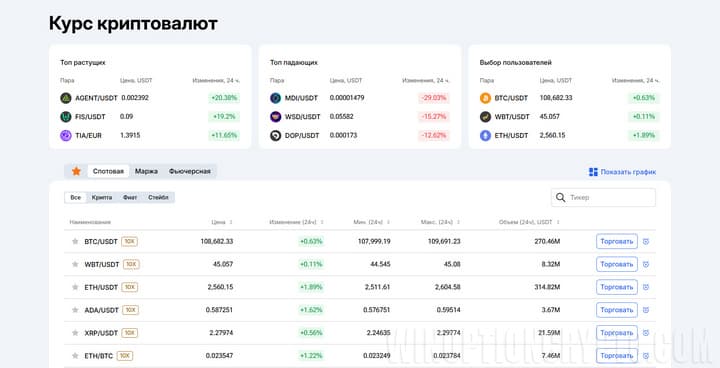
Task: Sort table by Объем (24ч), USDT column
Action: point(529,222)
